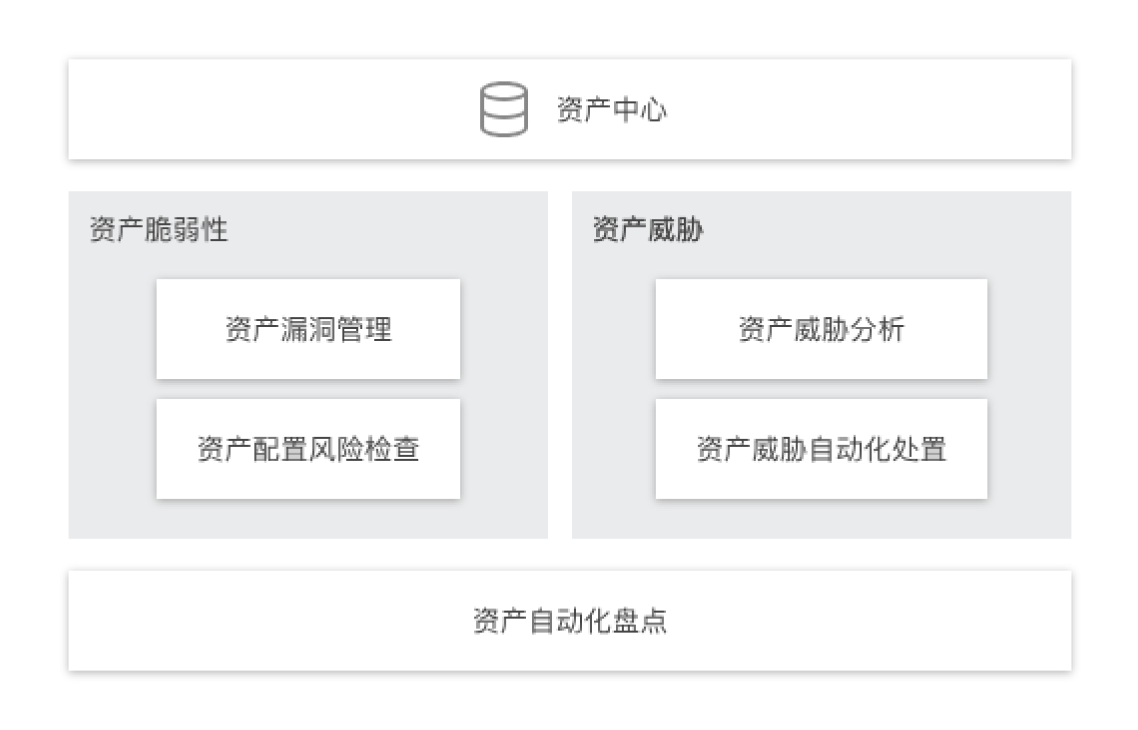Open the 资产配置风险检查 card
This screenshot has height=730, width=1138.
pyautogui.click(x=308, y=449)
